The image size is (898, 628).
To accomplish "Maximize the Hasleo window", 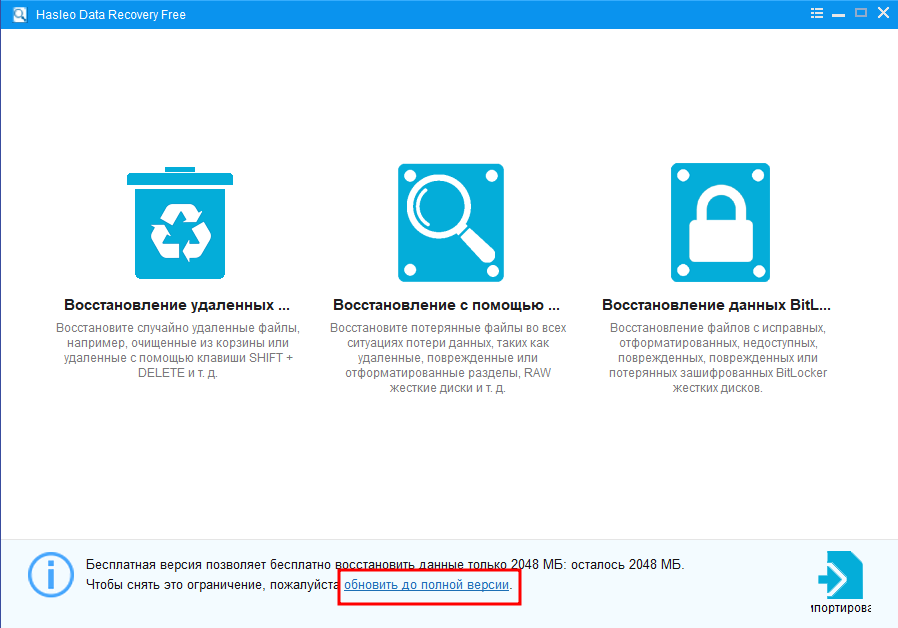I will pos(860,13).
